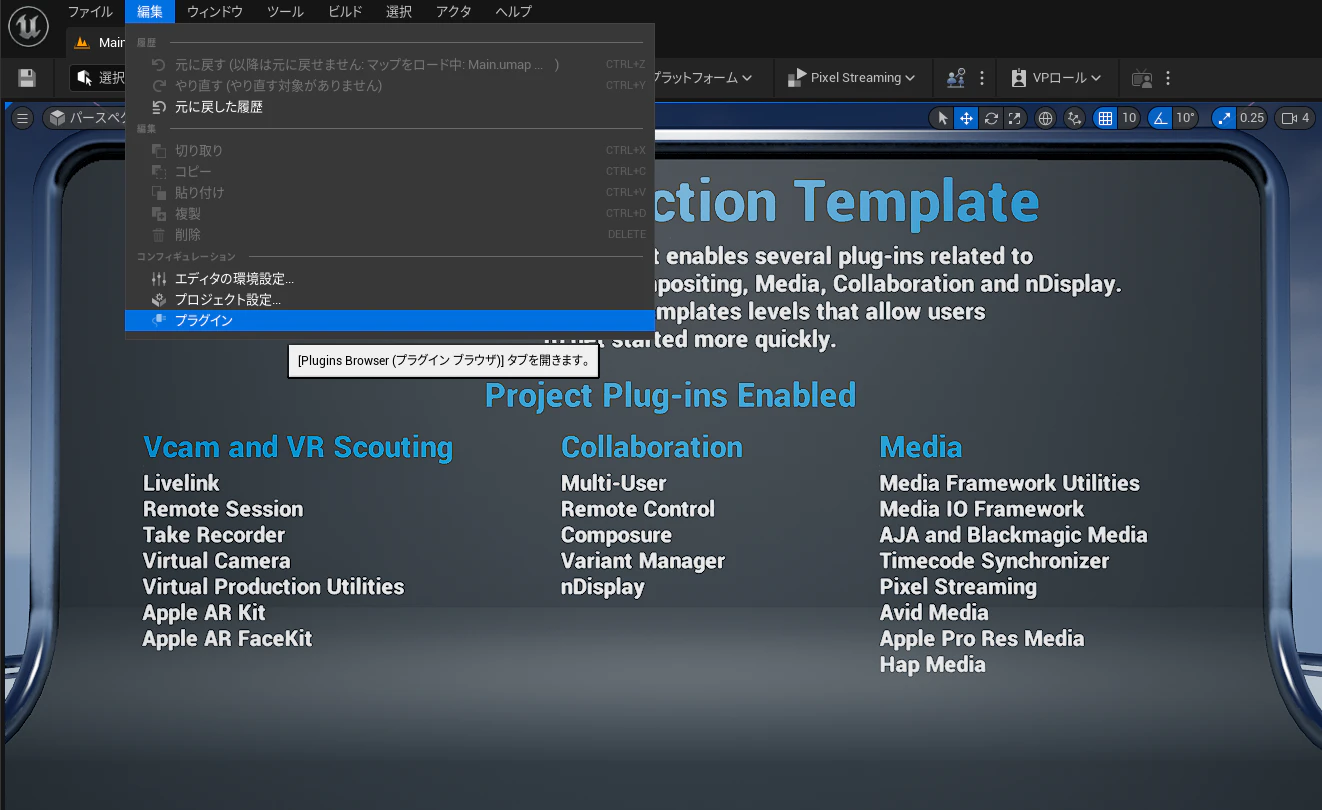
Task: Open the ビルド menu
Action: coord(345,12)
